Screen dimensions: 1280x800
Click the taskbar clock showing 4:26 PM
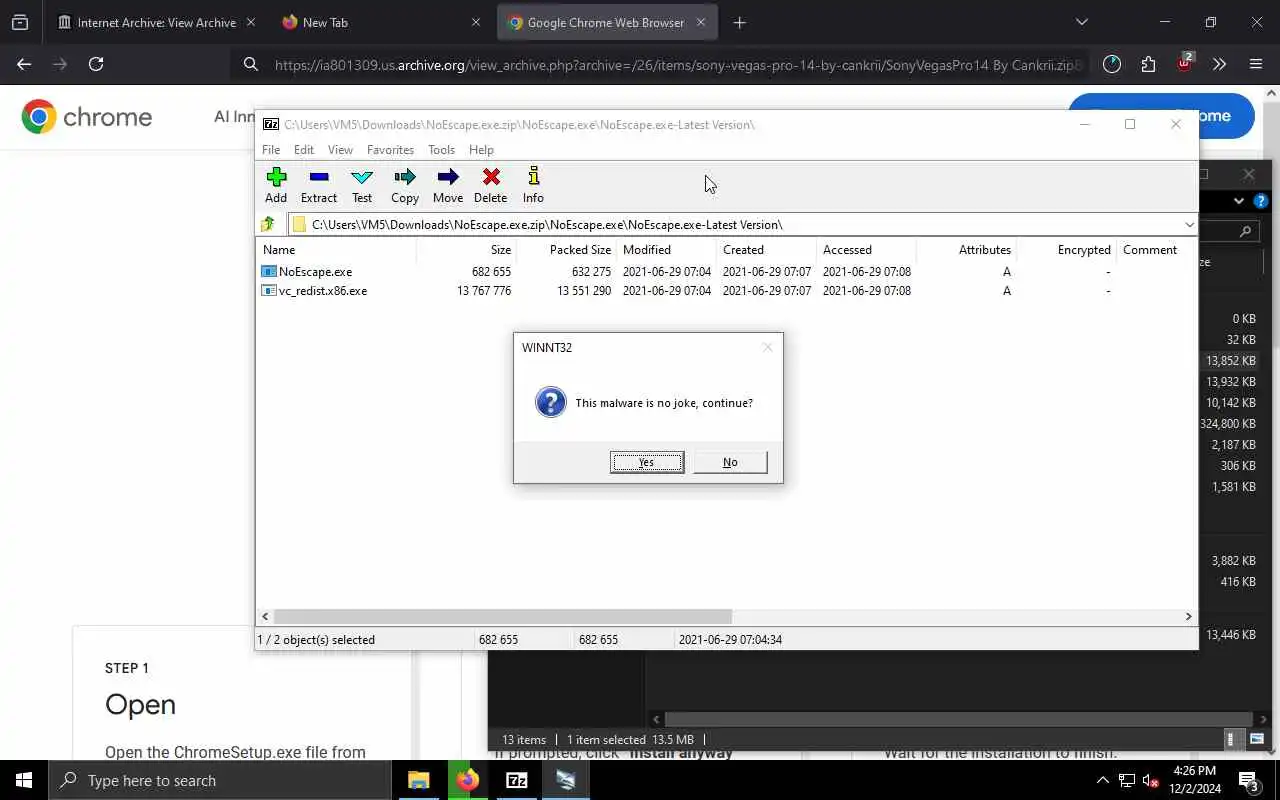pyautogui.click(x=1194, y=780)
